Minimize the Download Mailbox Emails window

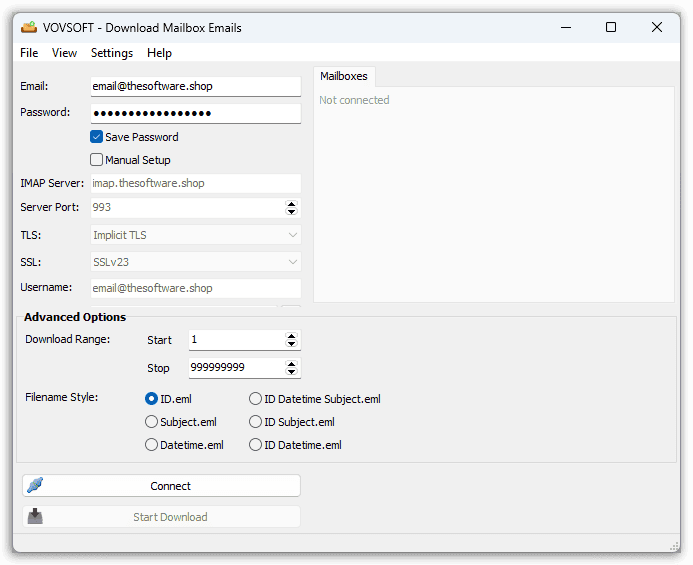coord(566,27)
